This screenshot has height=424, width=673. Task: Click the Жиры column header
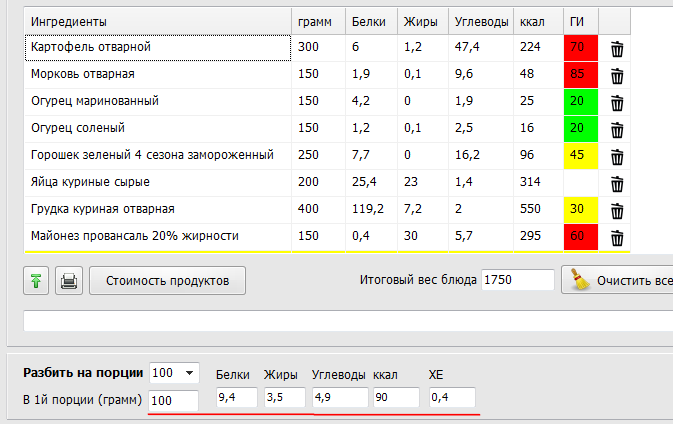(423, 21)
